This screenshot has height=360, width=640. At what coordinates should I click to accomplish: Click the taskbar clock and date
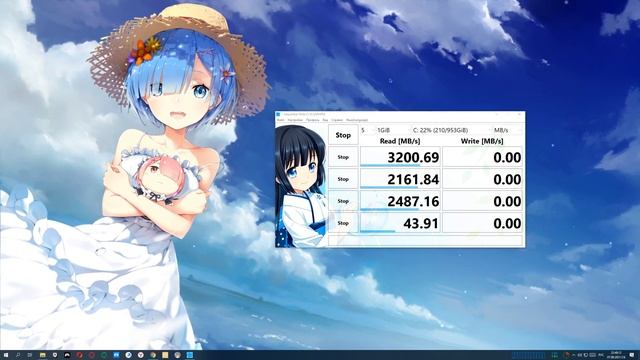(x=616, y=355)
